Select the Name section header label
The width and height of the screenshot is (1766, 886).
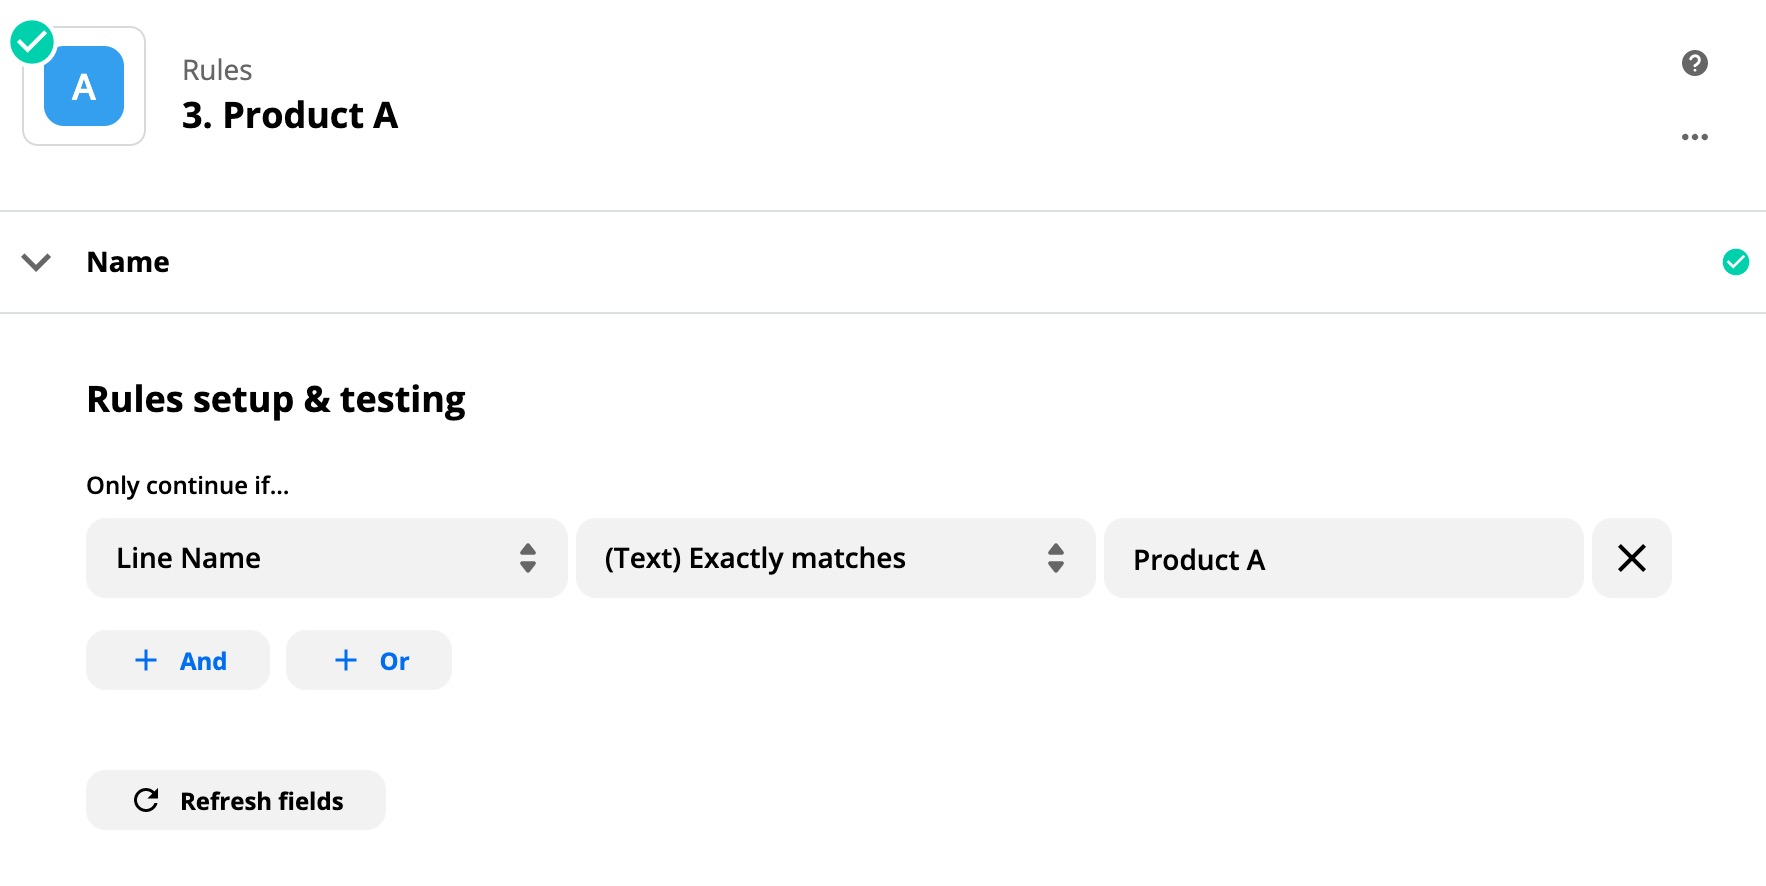[128, 262]
